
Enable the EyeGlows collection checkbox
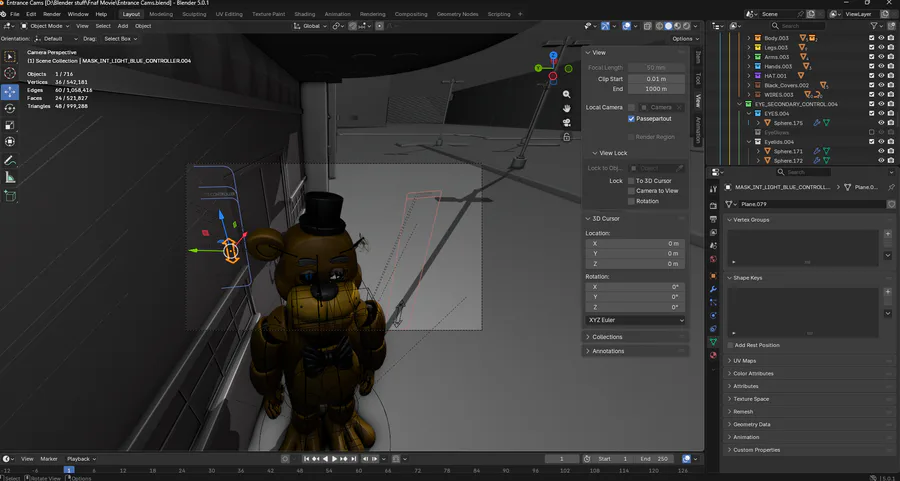pos(872,133)
